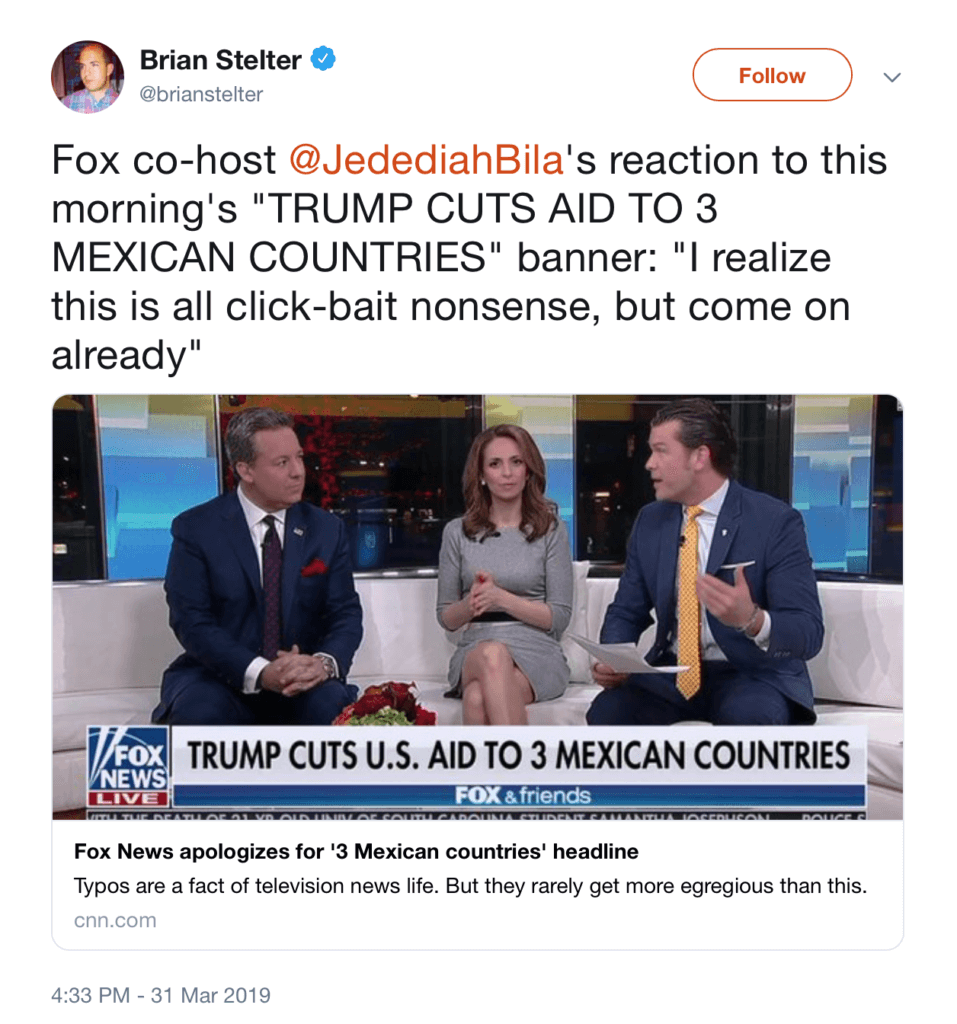The height and width of the screenshot is (1024, 957).
Task: Click the red flower arrangement on the table
Action: pyautogui.click(x=385, y=705)
